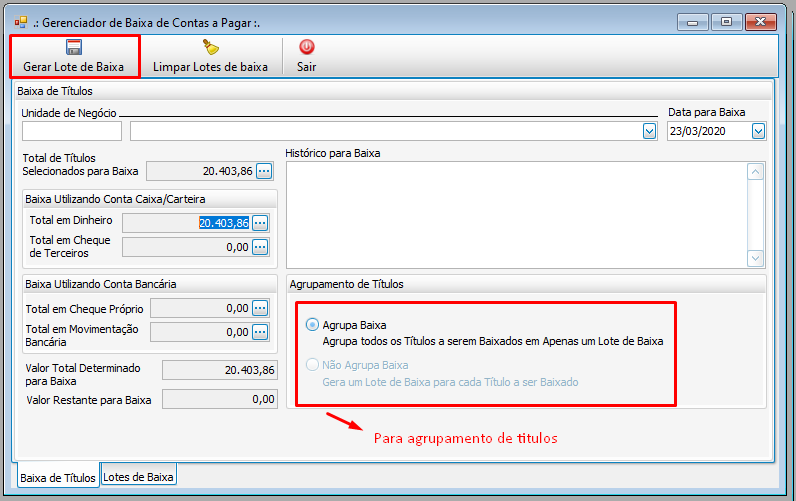The width and height of the screenshot is (796, 501).
Task: Click the Unidade de Negócio code field
Action: click(72, 131)
